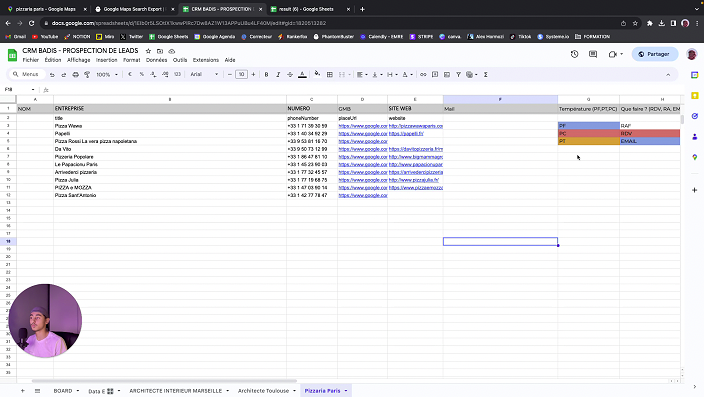Increase font size with plus button
Screen dimensions: 704x397
click(253, 75)
